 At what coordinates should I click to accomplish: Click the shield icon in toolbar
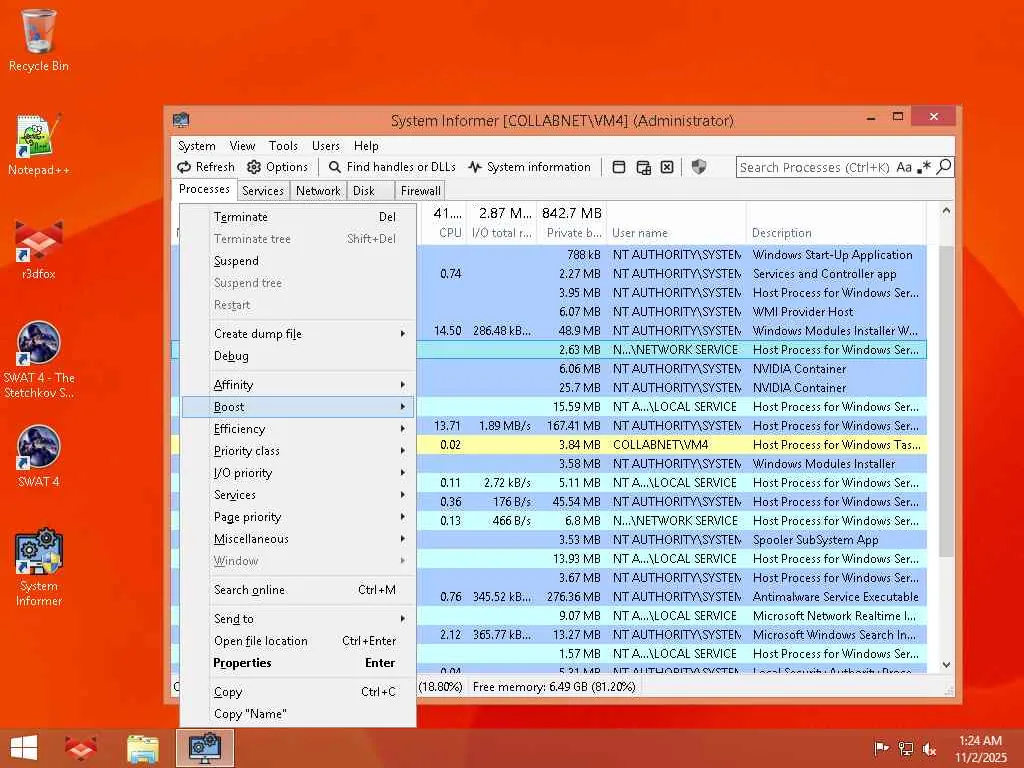(699, 167)
